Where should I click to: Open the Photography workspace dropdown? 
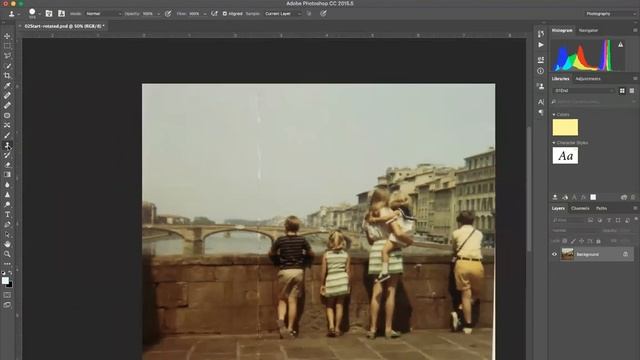(610, 13)
